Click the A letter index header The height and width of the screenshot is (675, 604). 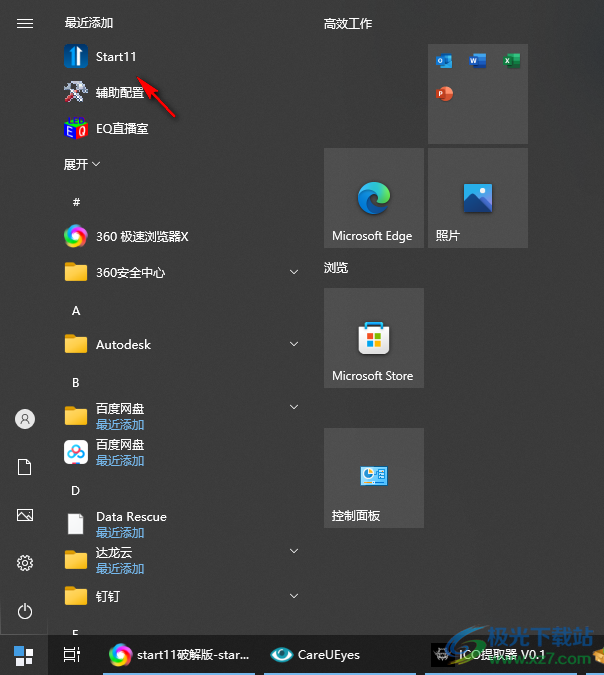76,311
